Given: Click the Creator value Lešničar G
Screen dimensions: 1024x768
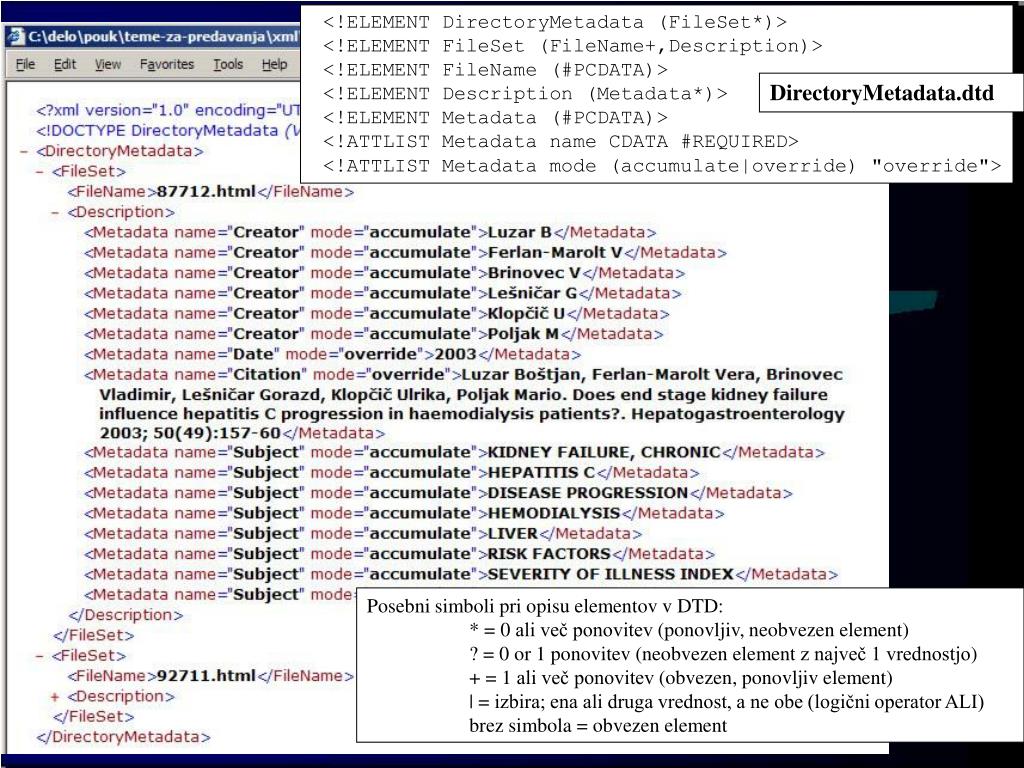Looking at the screenshot, I should pyautogui.click(x=532, y=293).
